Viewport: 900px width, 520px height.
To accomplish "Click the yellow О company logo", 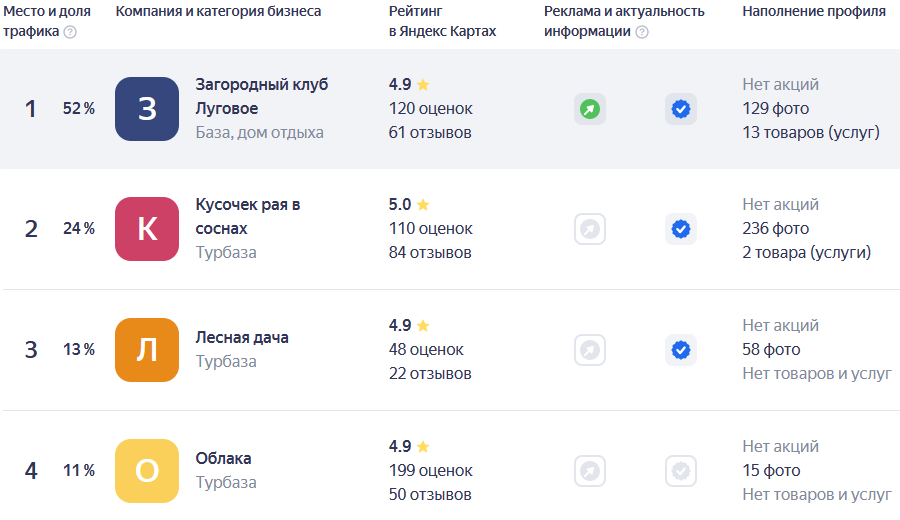I will point(147,471).
